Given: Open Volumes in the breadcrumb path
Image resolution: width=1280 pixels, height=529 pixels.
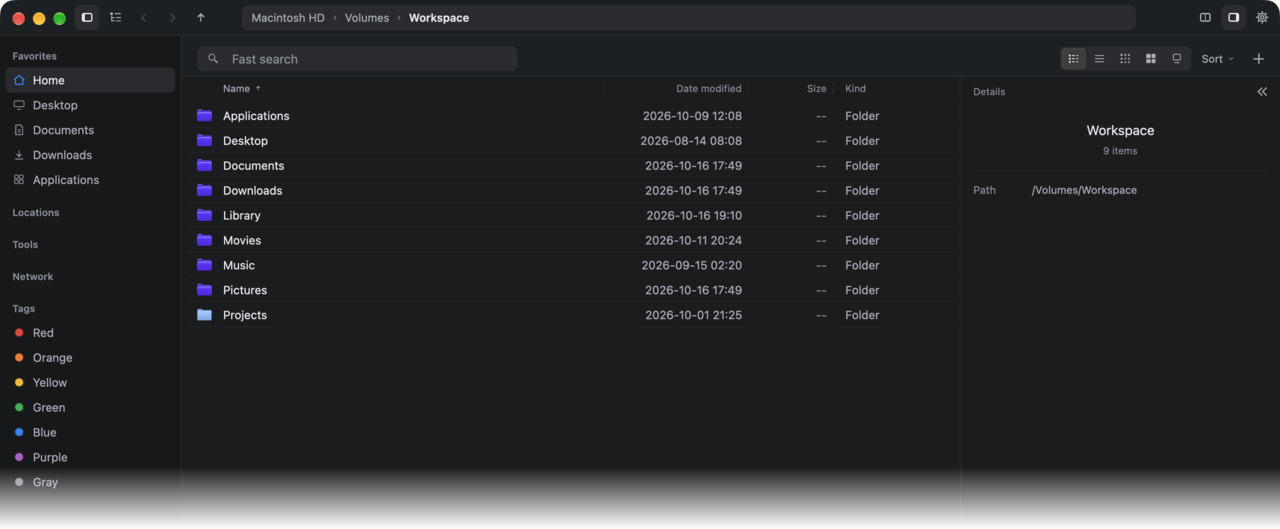Looking at the screenshot, I should [367, 18].
